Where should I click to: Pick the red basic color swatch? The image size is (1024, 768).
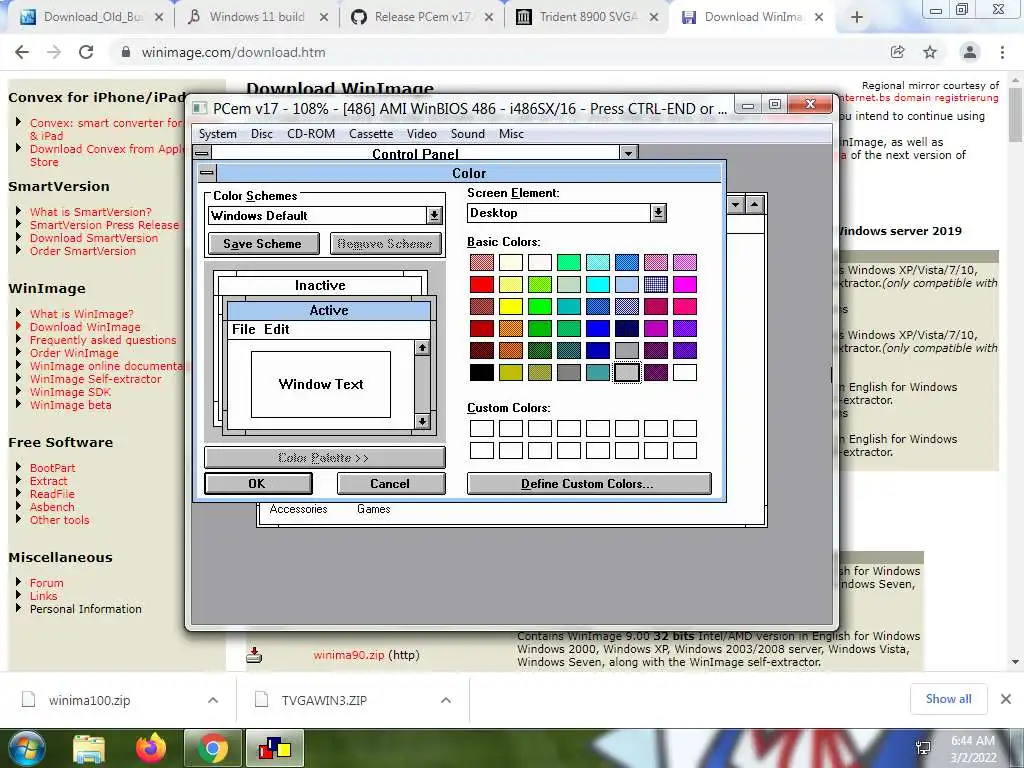tap(482, 285)
